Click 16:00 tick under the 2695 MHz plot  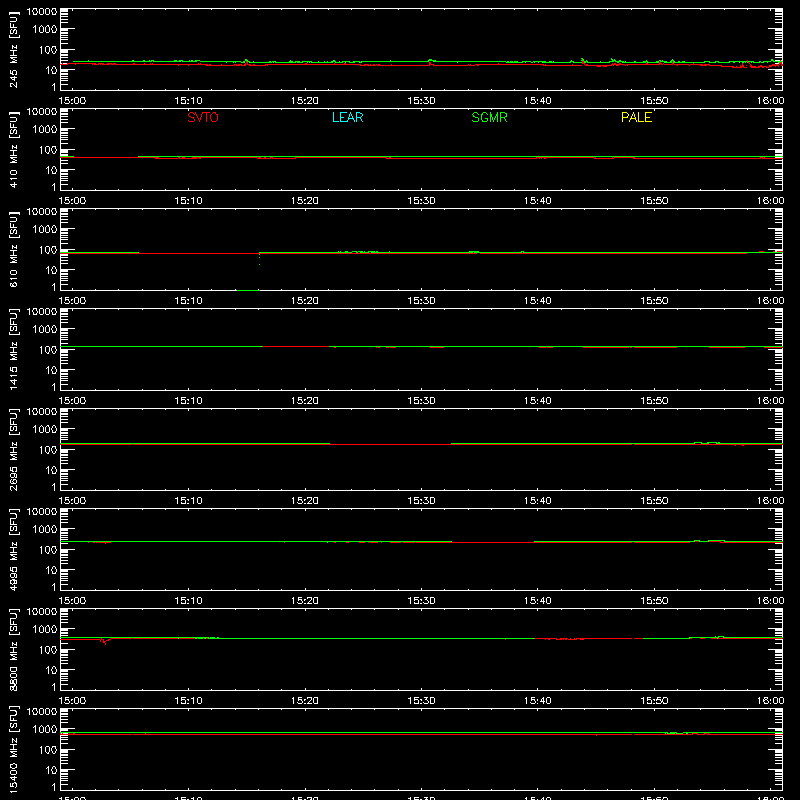tap(770, 501)
